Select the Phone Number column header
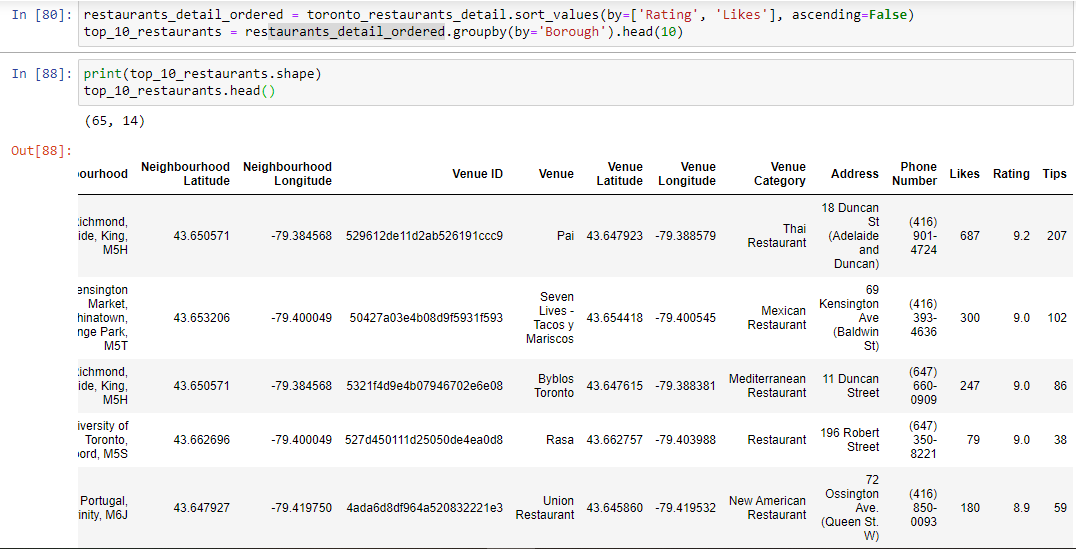The image size is (1076, 549). tap(917, 174)
